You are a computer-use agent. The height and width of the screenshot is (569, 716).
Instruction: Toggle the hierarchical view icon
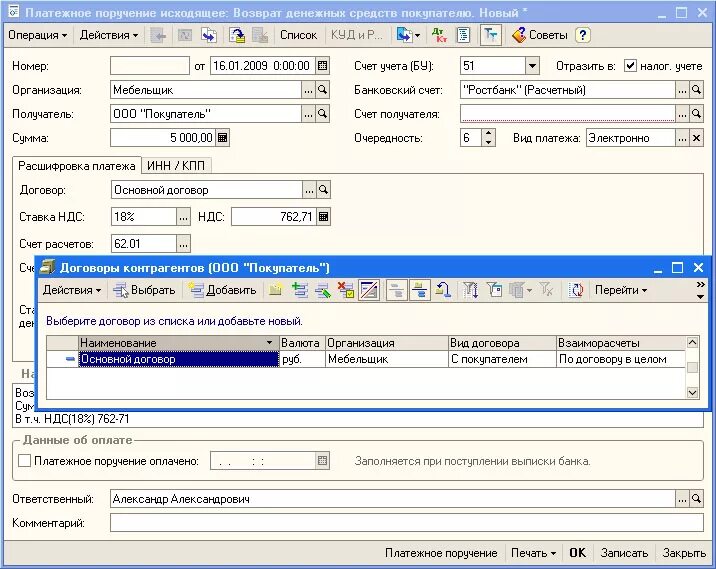[397, 290]
